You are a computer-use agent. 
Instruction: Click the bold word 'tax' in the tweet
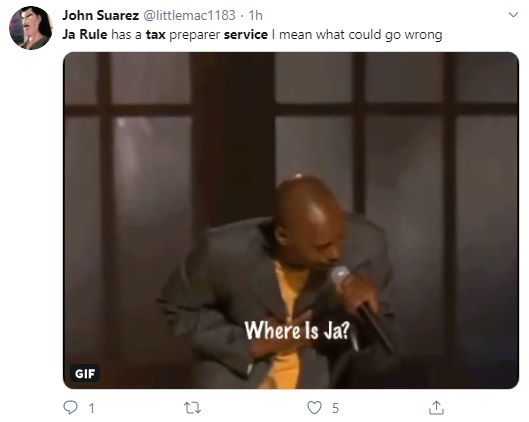(x=156, y=34)
